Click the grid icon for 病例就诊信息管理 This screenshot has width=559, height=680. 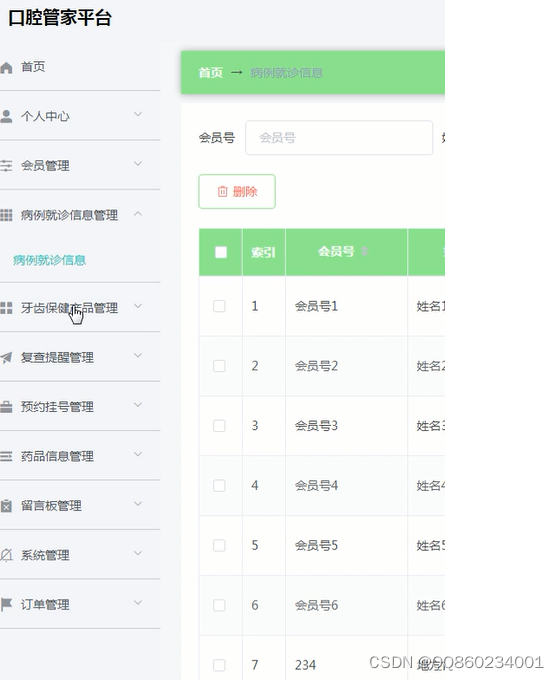(6, 215)
